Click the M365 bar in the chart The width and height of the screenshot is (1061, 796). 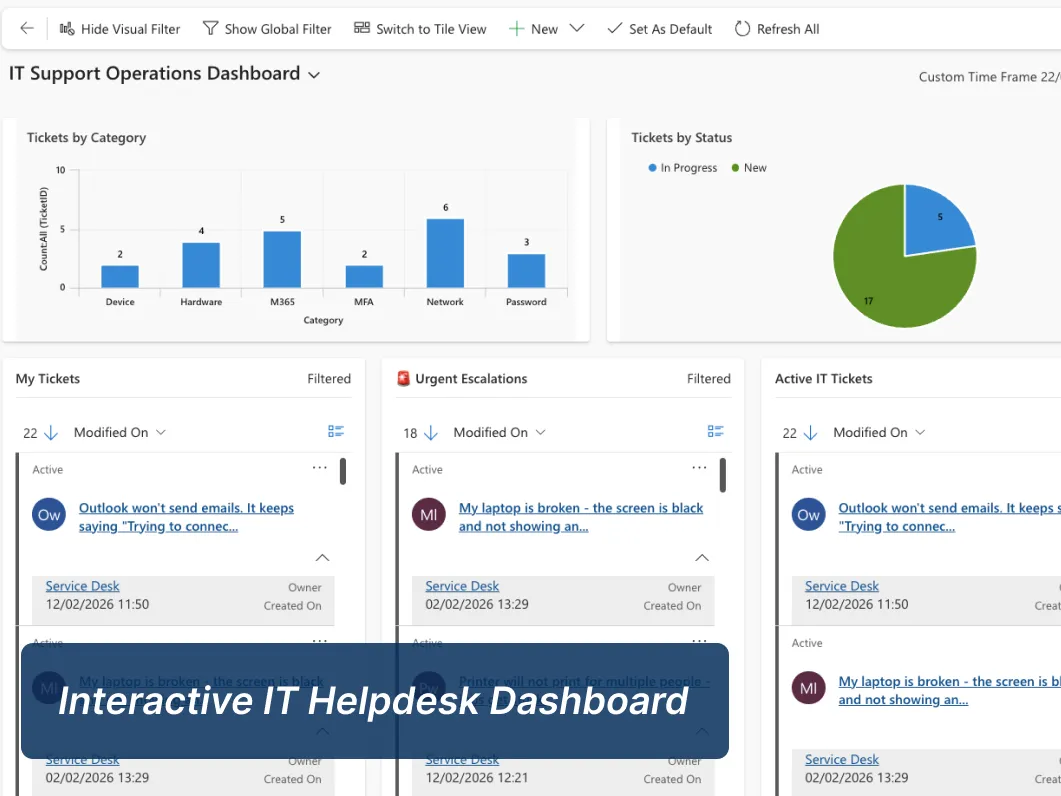tap(282, 259)
